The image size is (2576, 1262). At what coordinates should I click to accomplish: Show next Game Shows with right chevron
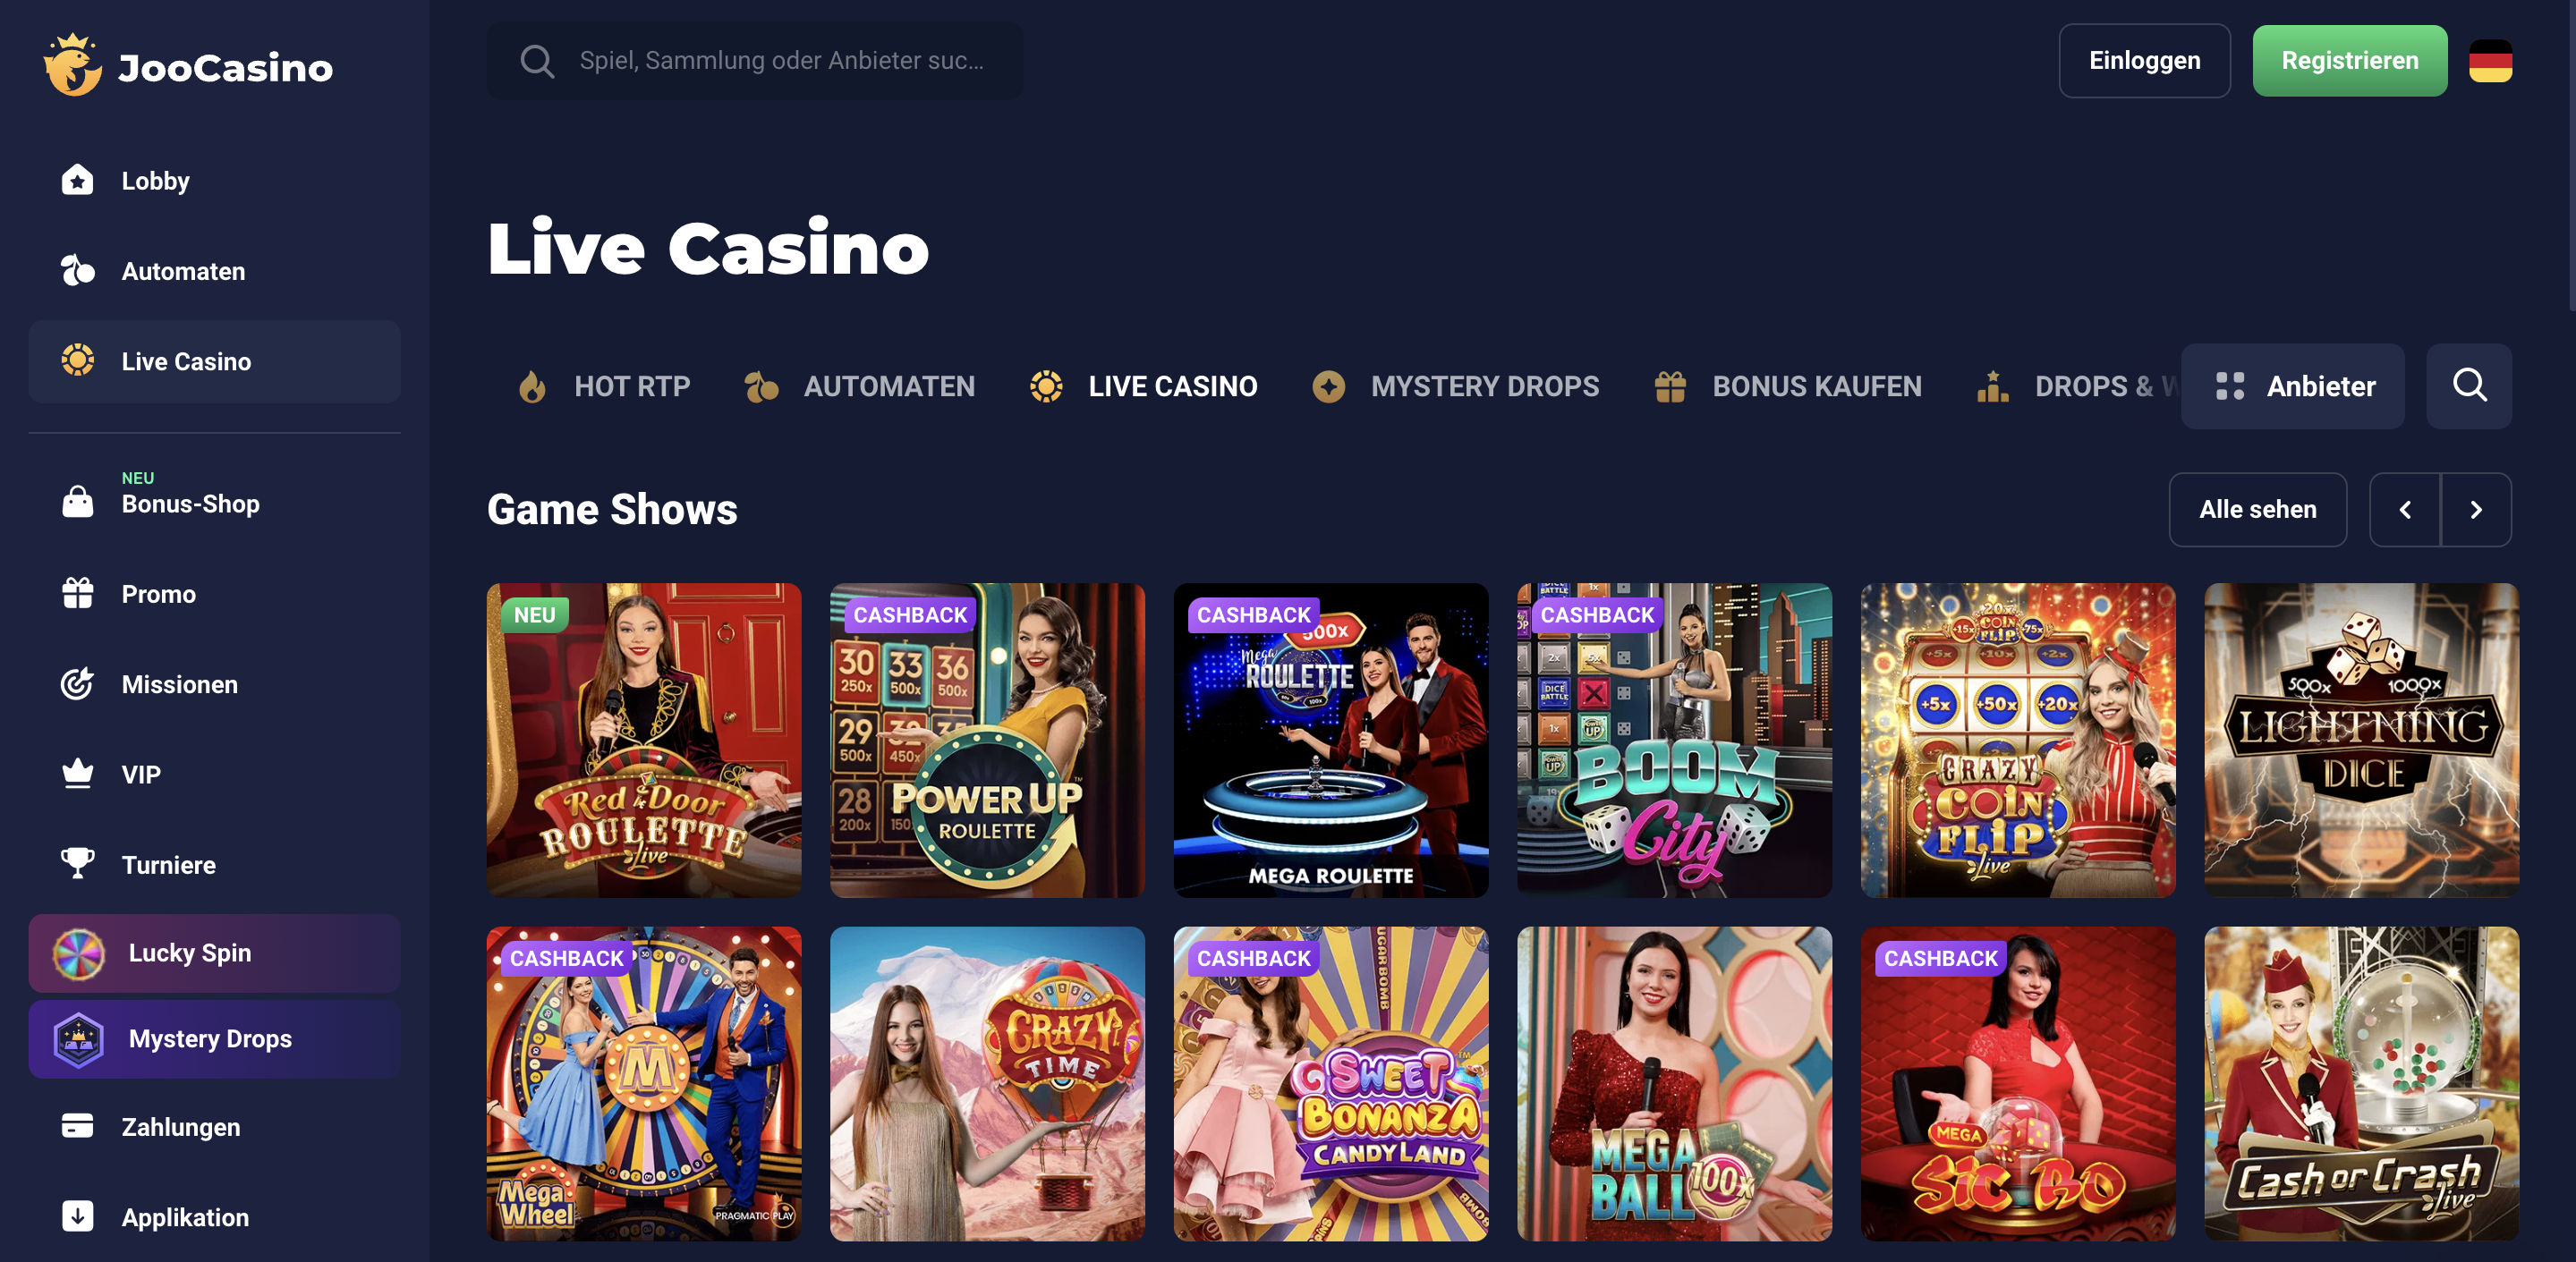pyautogui.click(x=2475, y=510)
